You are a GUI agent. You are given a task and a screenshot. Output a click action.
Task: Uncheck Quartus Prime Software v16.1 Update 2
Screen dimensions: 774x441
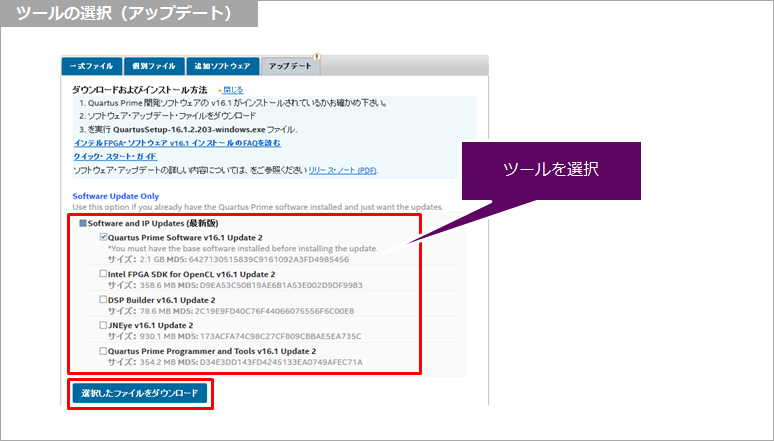tap(103, 237)
